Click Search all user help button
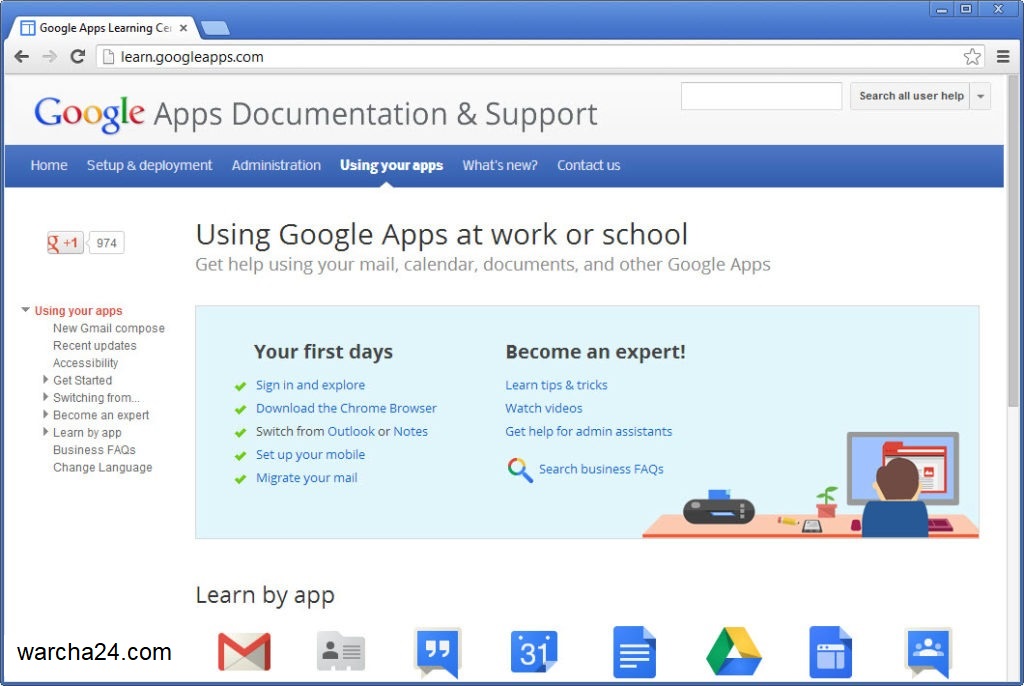 click(x=911, y=96)
